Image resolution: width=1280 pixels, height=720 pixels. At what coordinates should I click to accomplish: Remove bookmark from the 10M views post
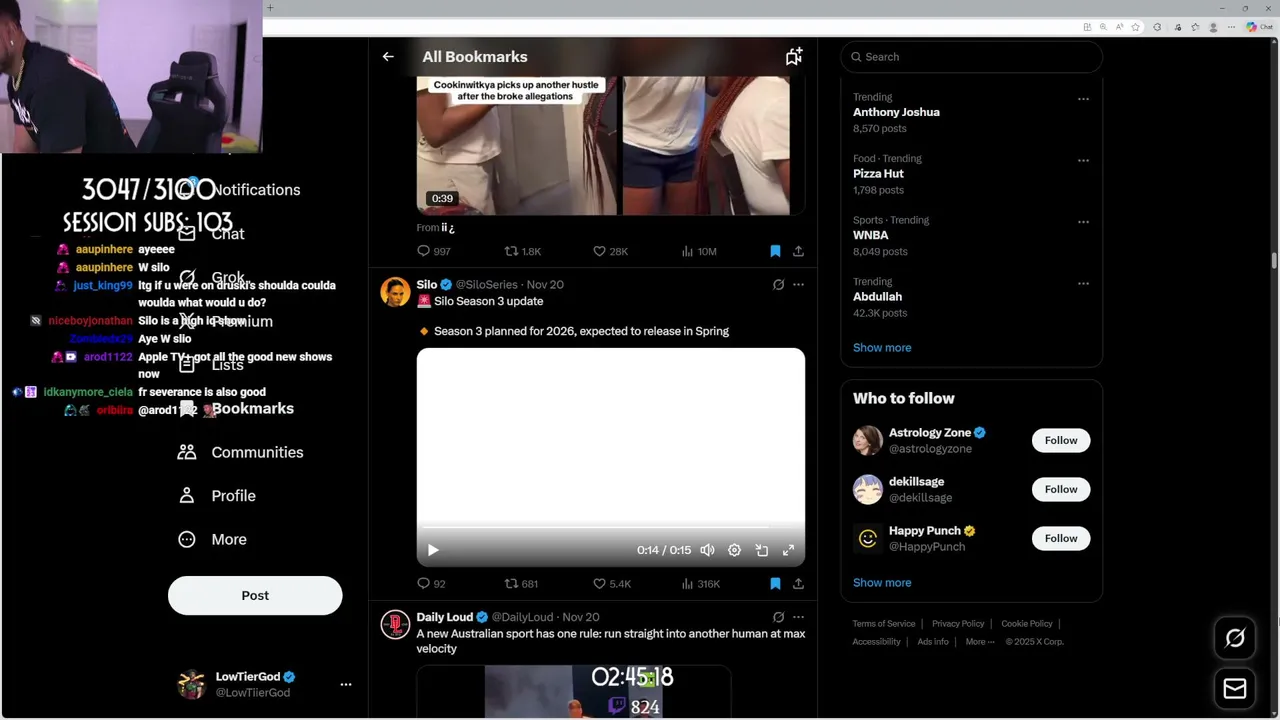(775, 251)
